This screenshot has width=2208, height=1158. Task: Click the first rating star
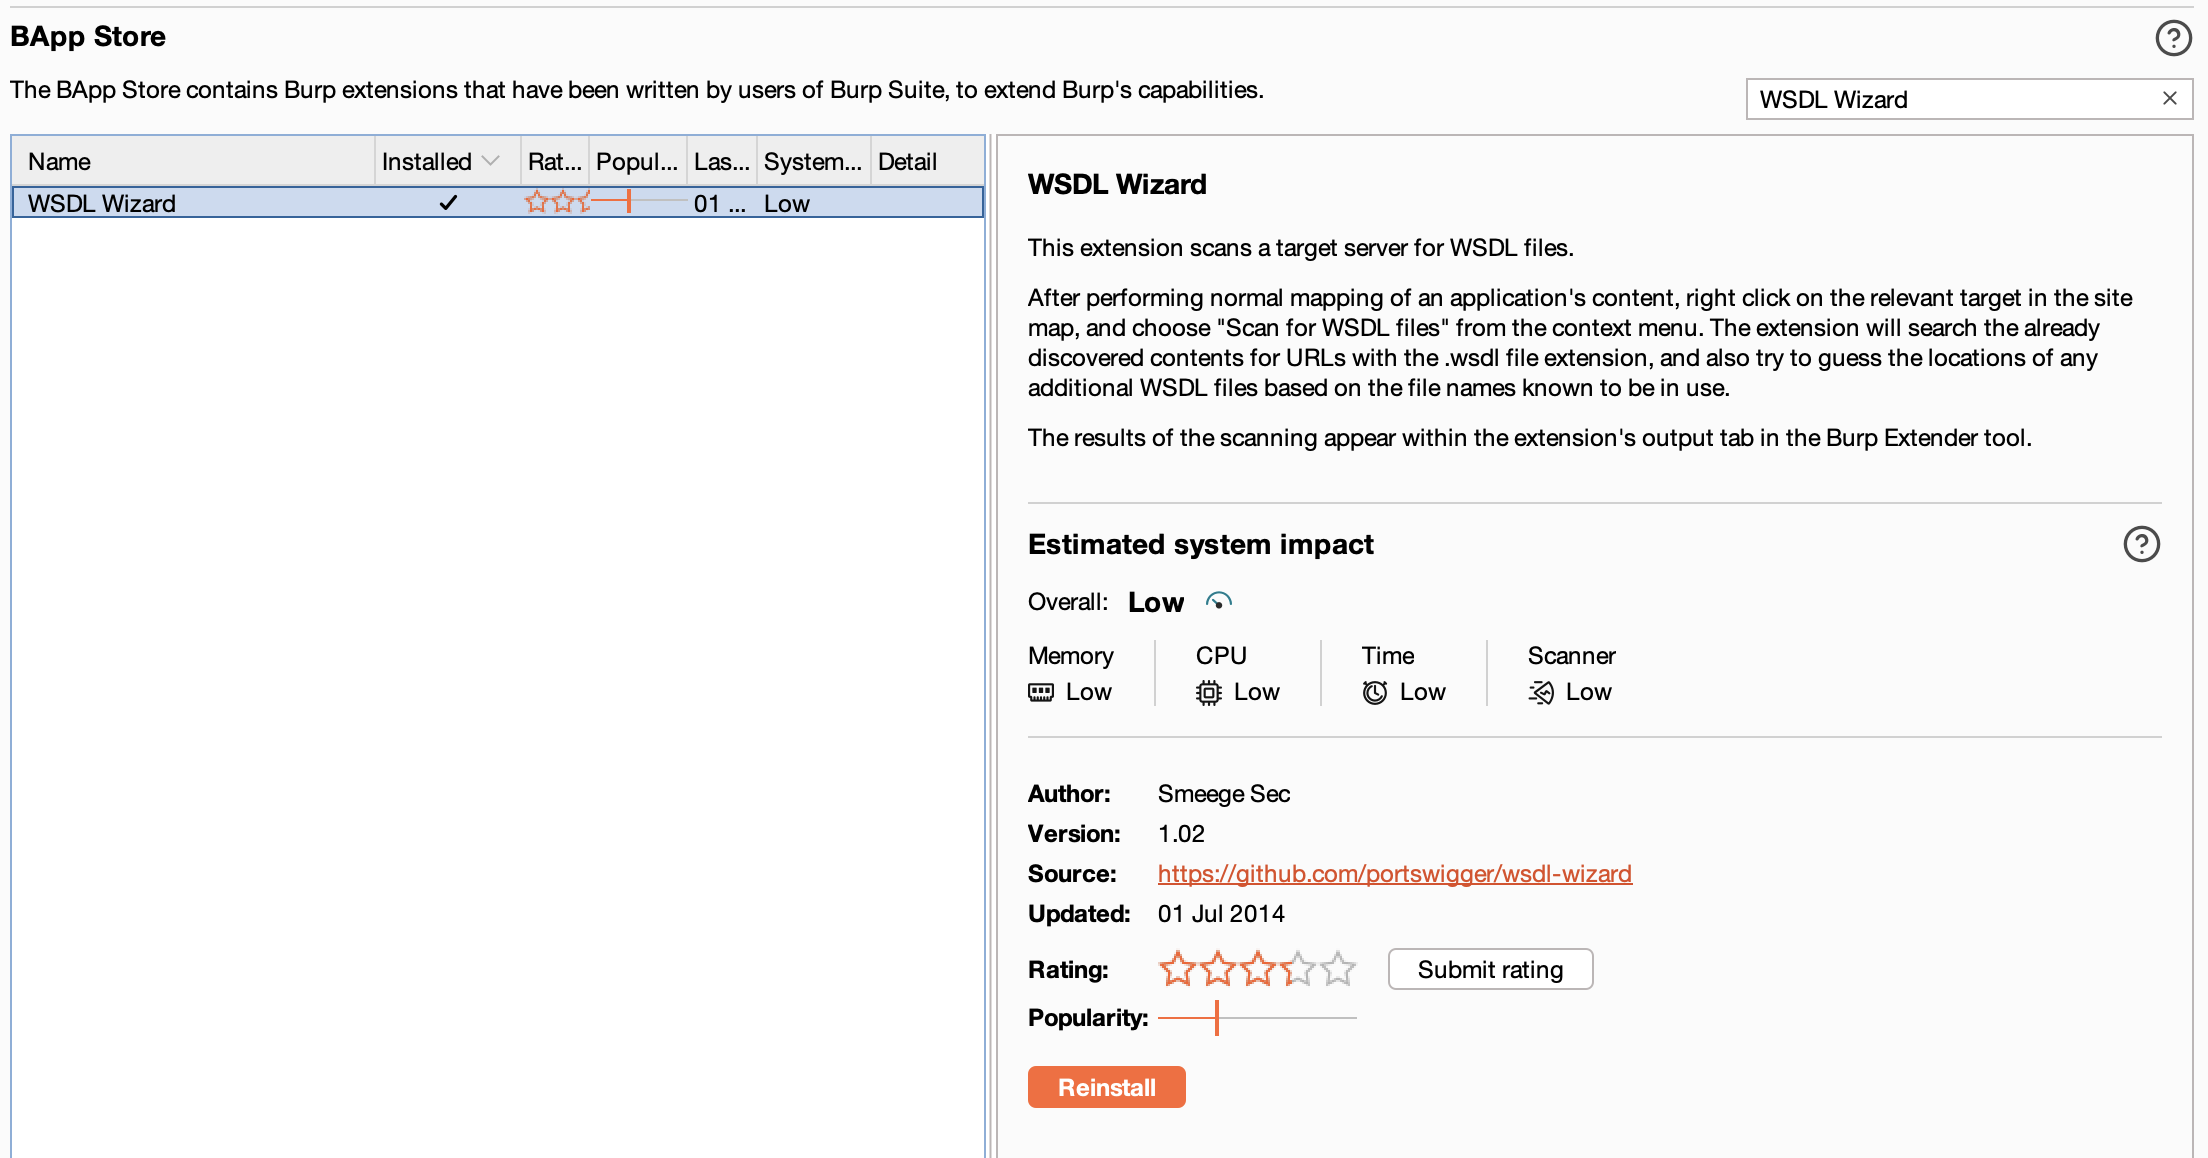point(1177,968)
